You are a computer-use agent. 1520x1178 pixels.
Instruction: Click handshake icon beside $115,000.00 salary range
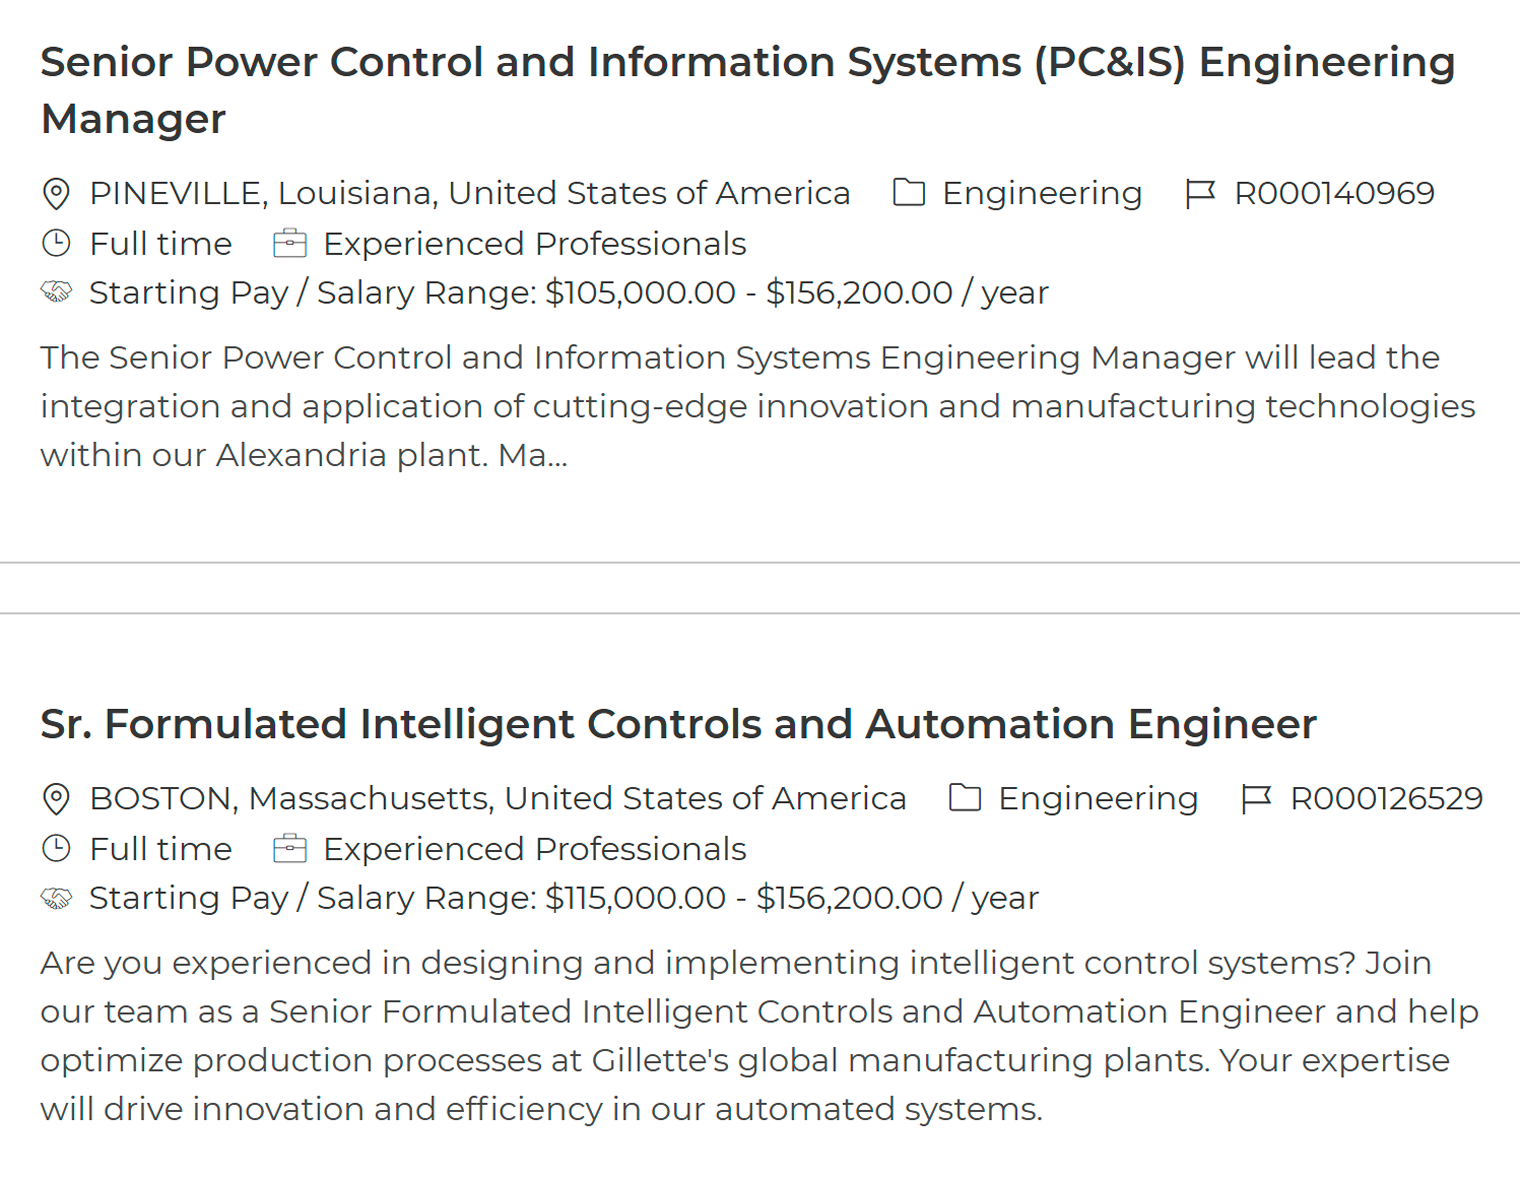tap(57, 897)
